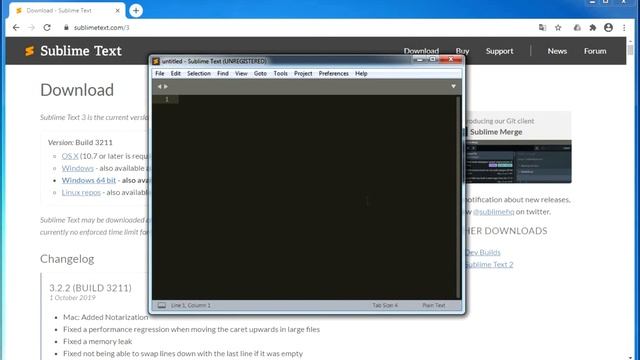Click Support in the website navigation
This screenshot has height=360, width=640.
click(x=500, y=51)
